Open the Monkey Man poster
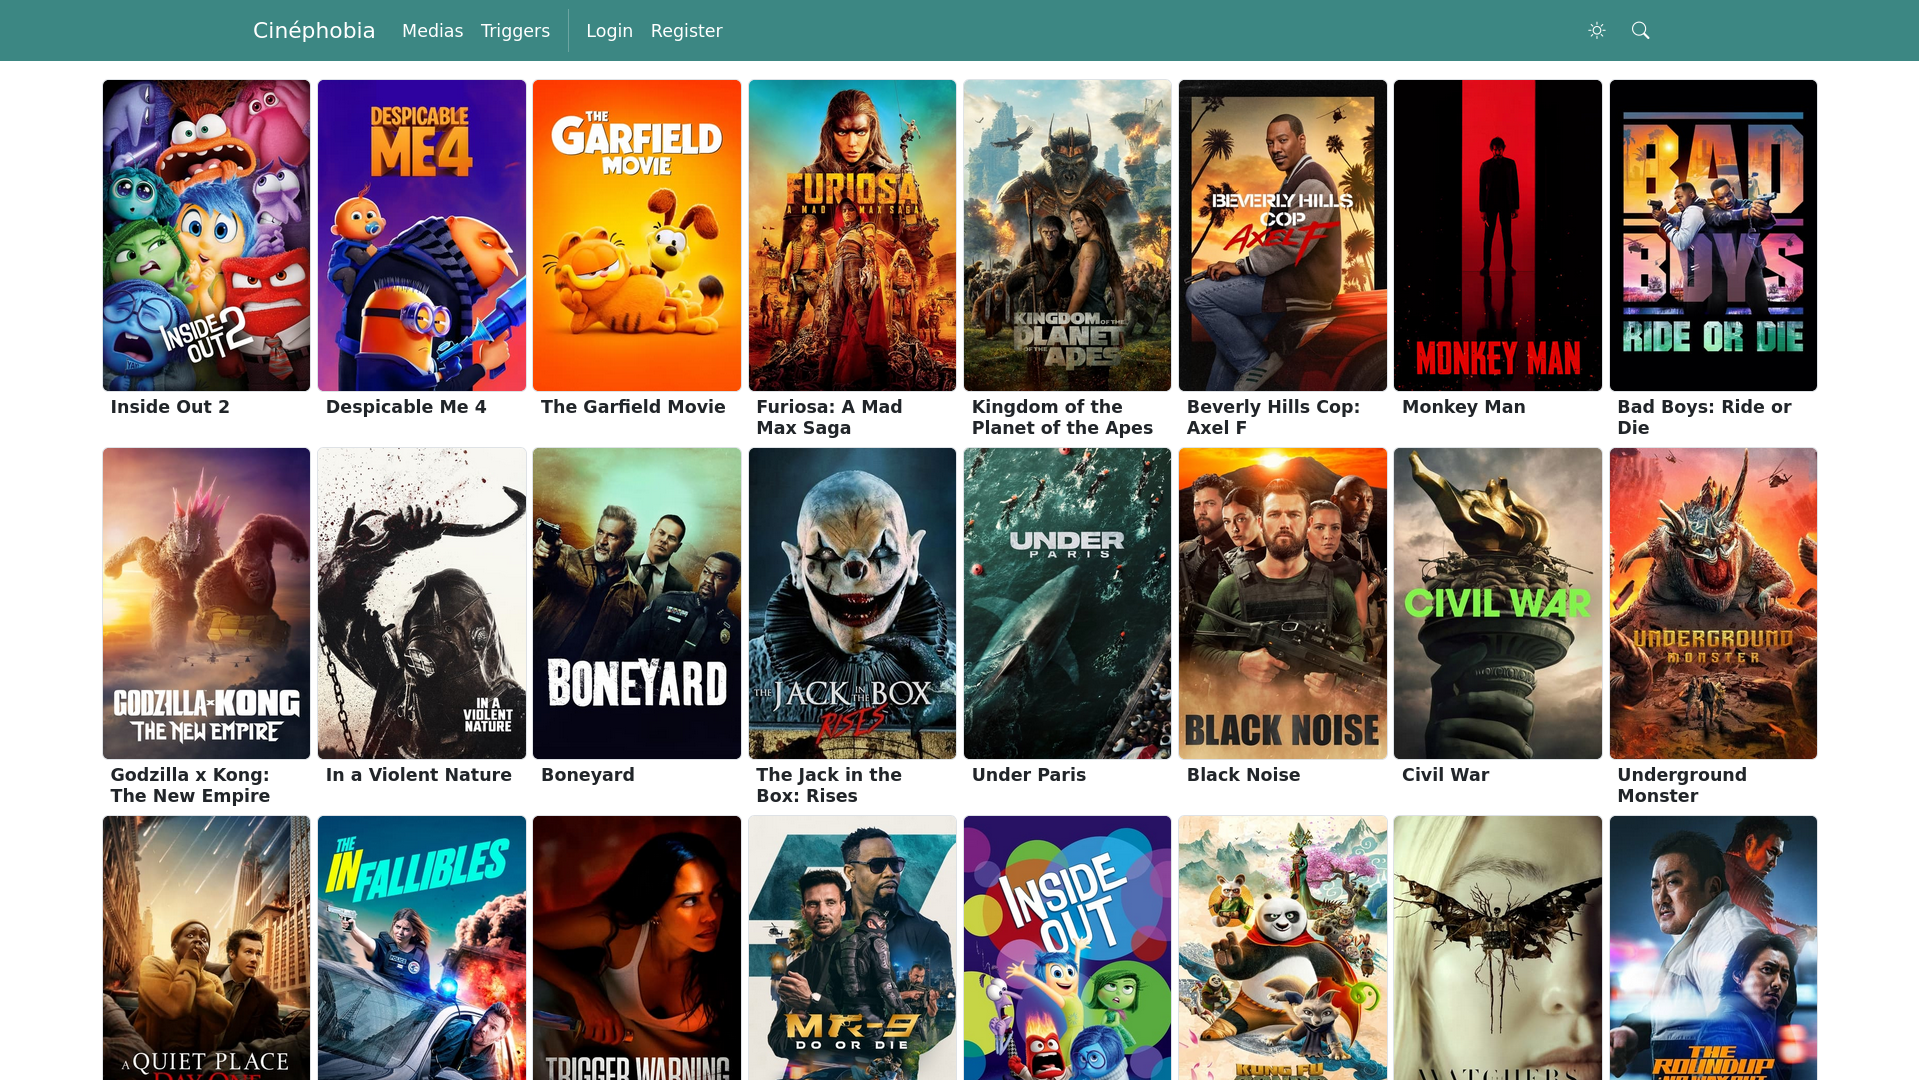 pos(1498,236)
